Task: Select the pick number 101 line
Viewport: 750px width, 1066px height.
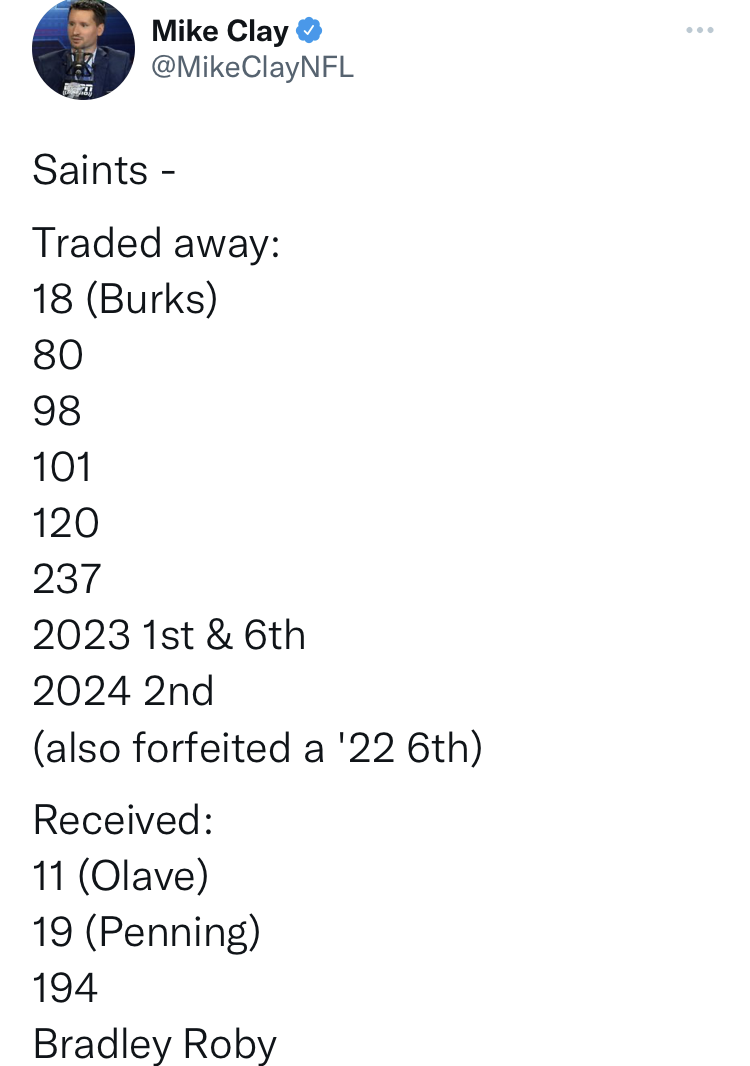Action: 62,467
